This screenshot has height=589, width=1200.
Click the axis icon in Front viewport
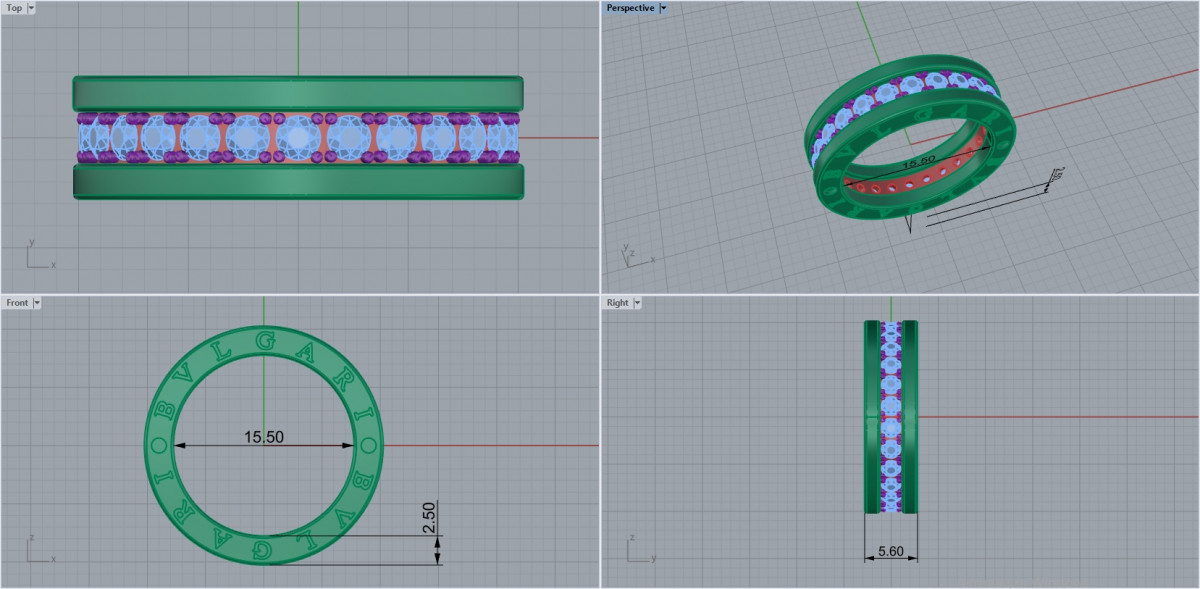(x=40, y=549)
